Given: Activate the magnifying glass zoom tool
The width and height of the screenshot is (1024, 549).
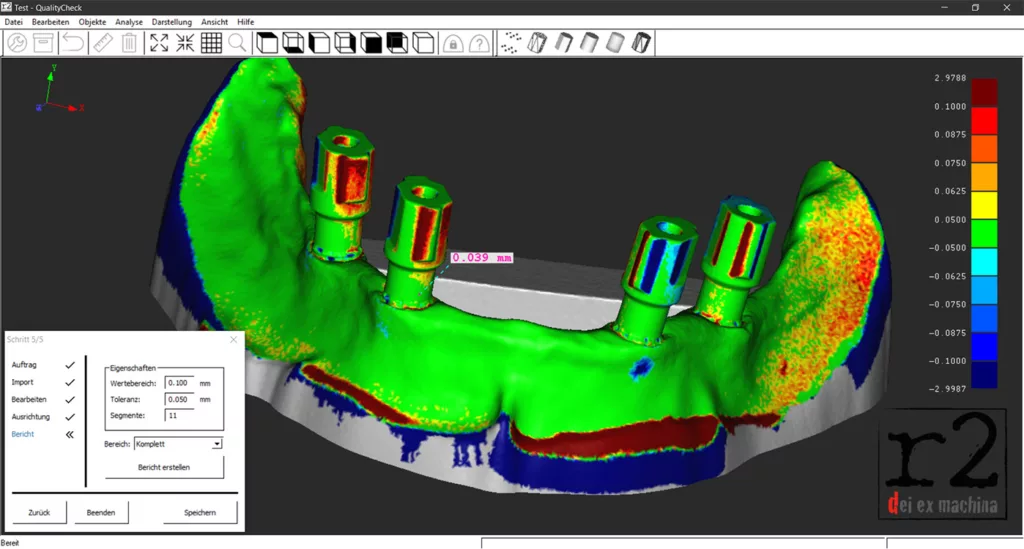Looking at the screenshot, I should (237, 43).
